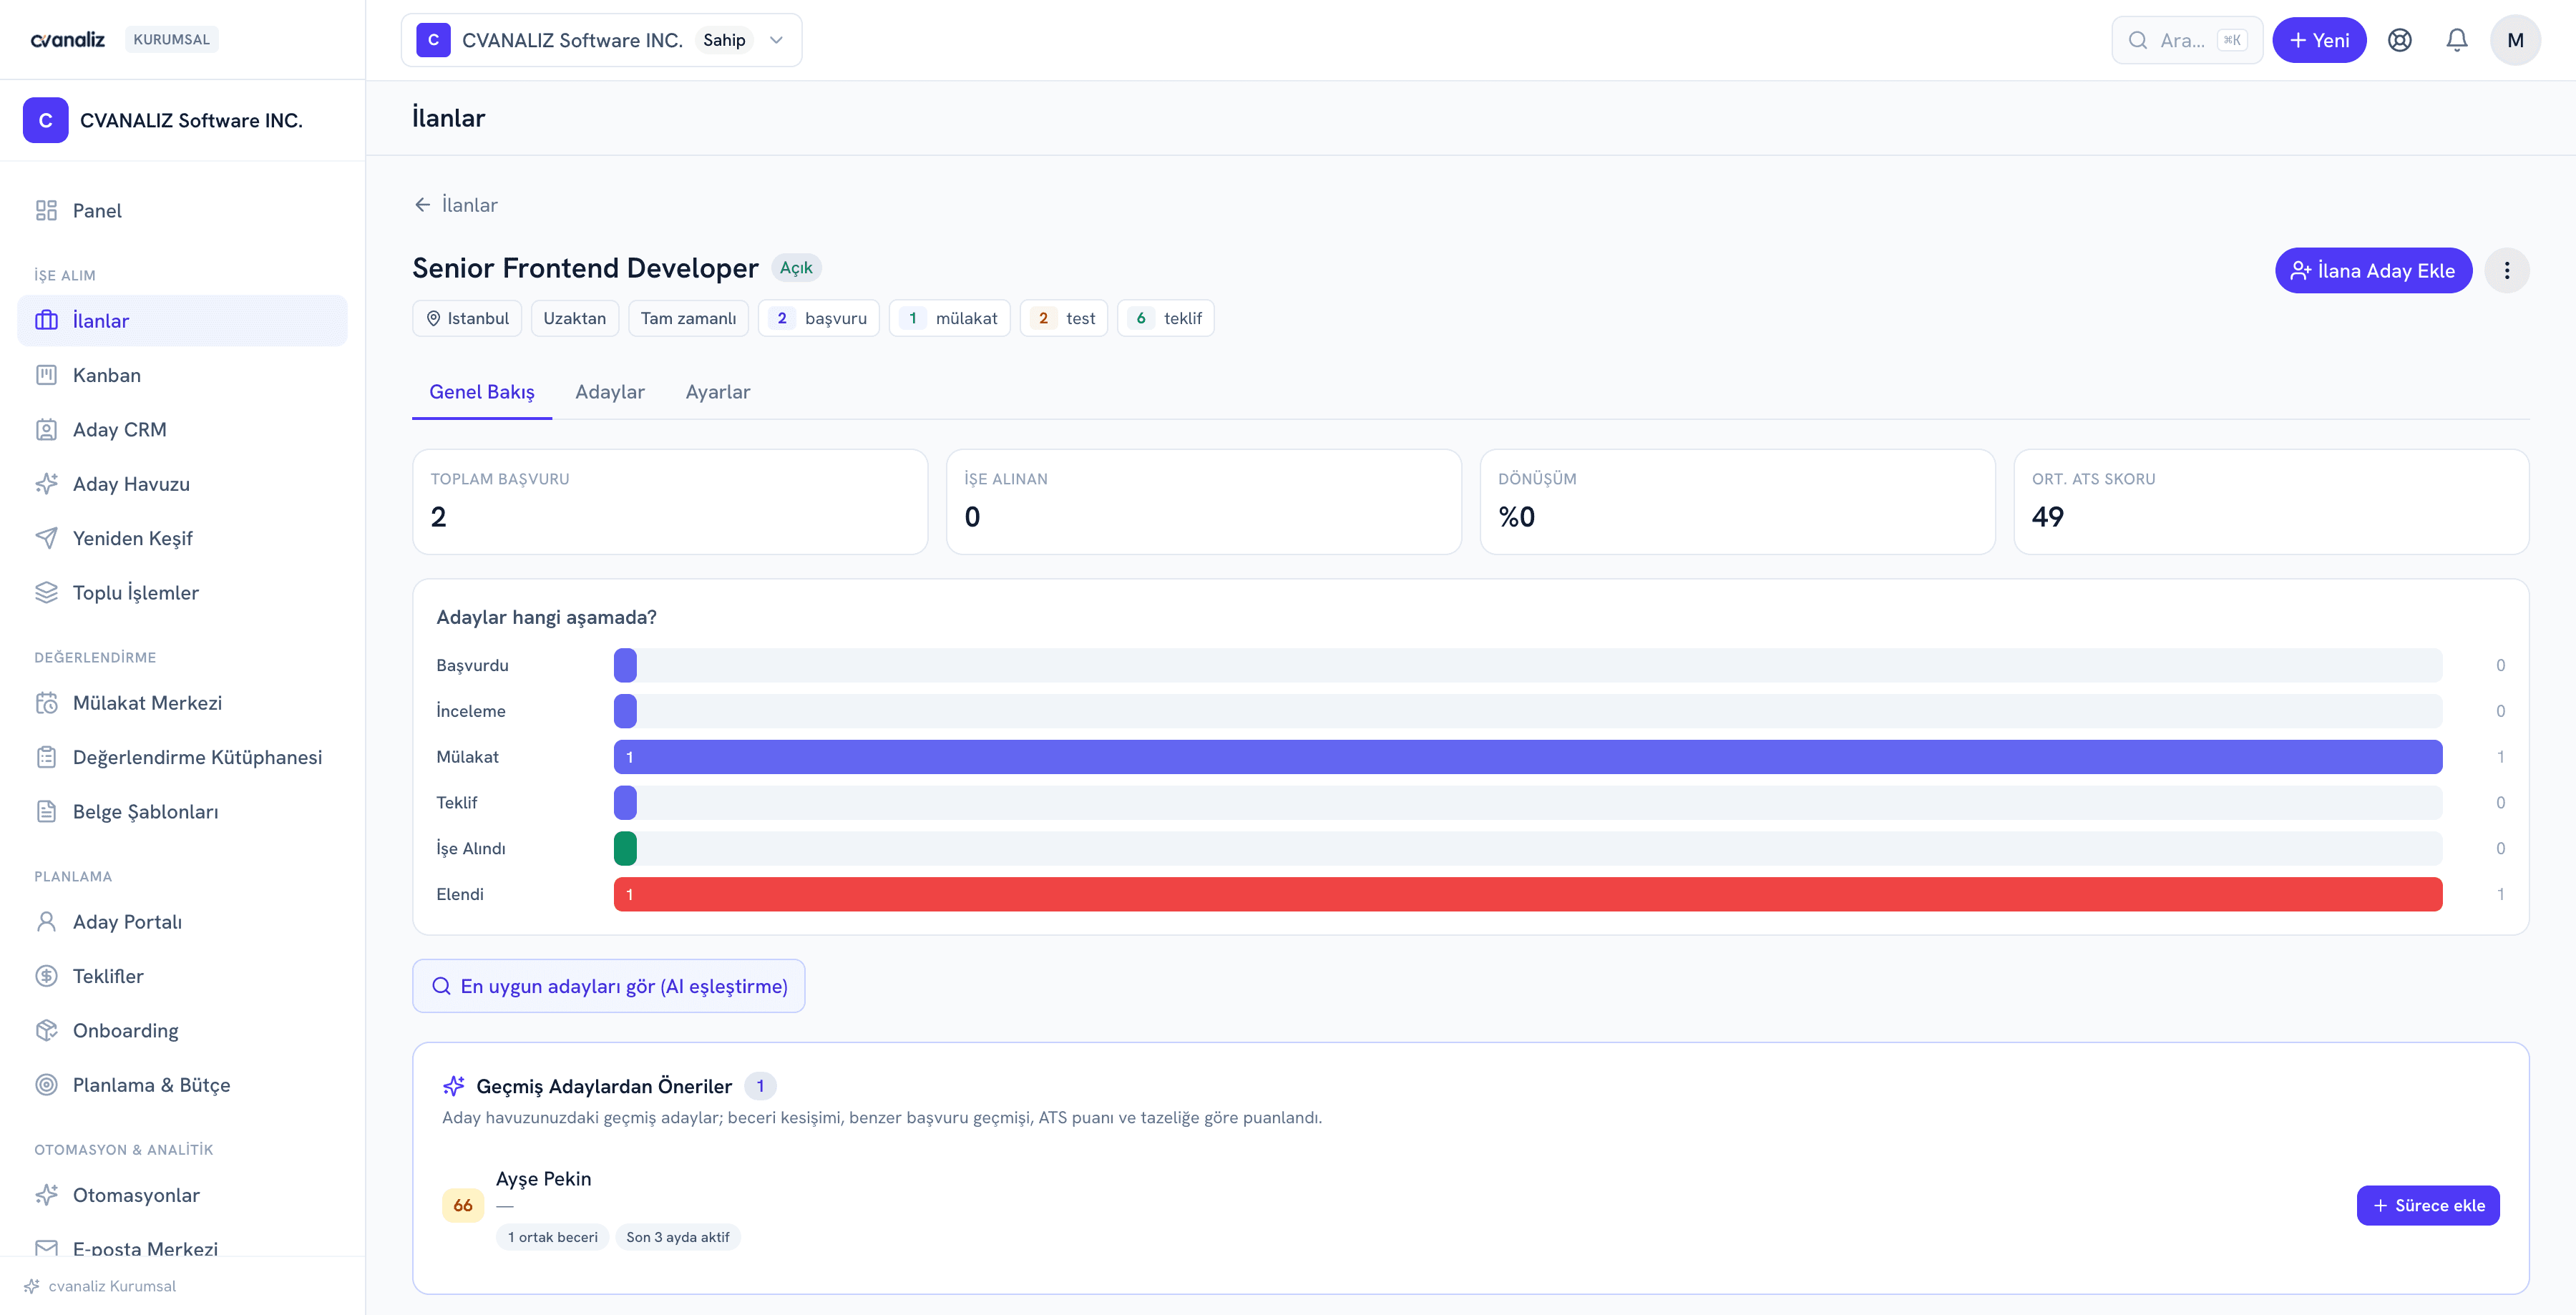Open Aday Havuzu from the sidebar

(182, 484)
